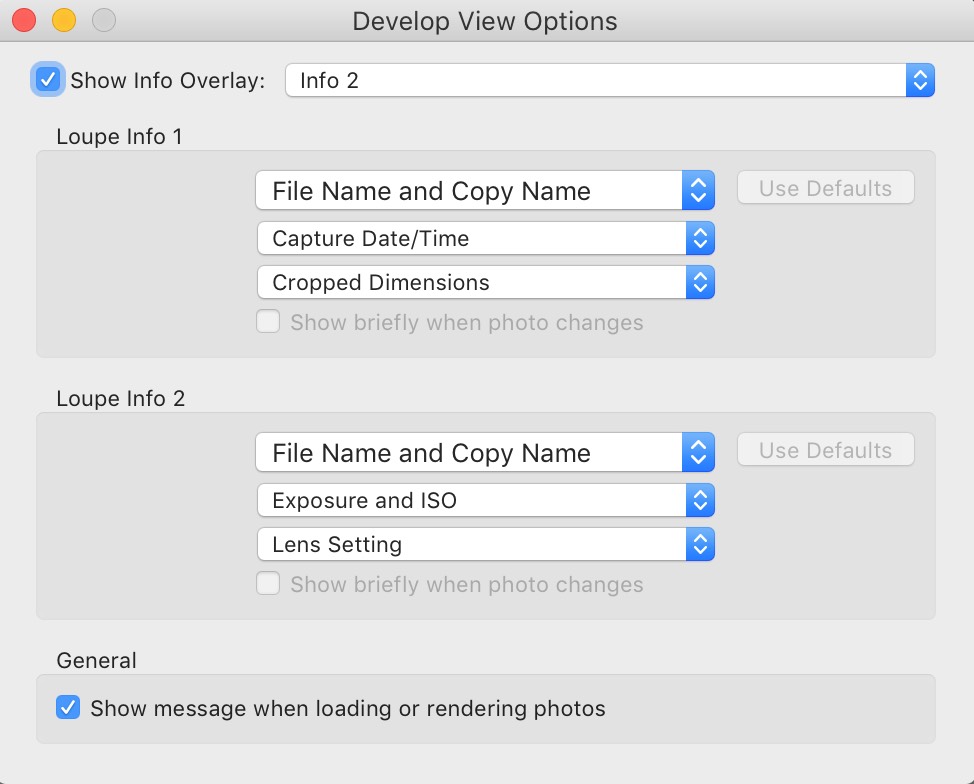Enable Show briefly when photo changes in Loupe Info 2
This screenshot has height=784, width=974.
pos(268,584)
